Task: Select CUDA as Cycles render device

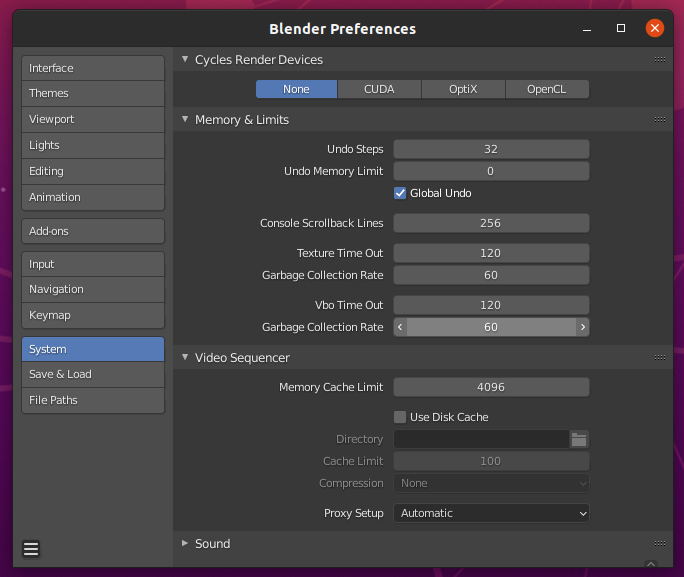Action: 379,89
